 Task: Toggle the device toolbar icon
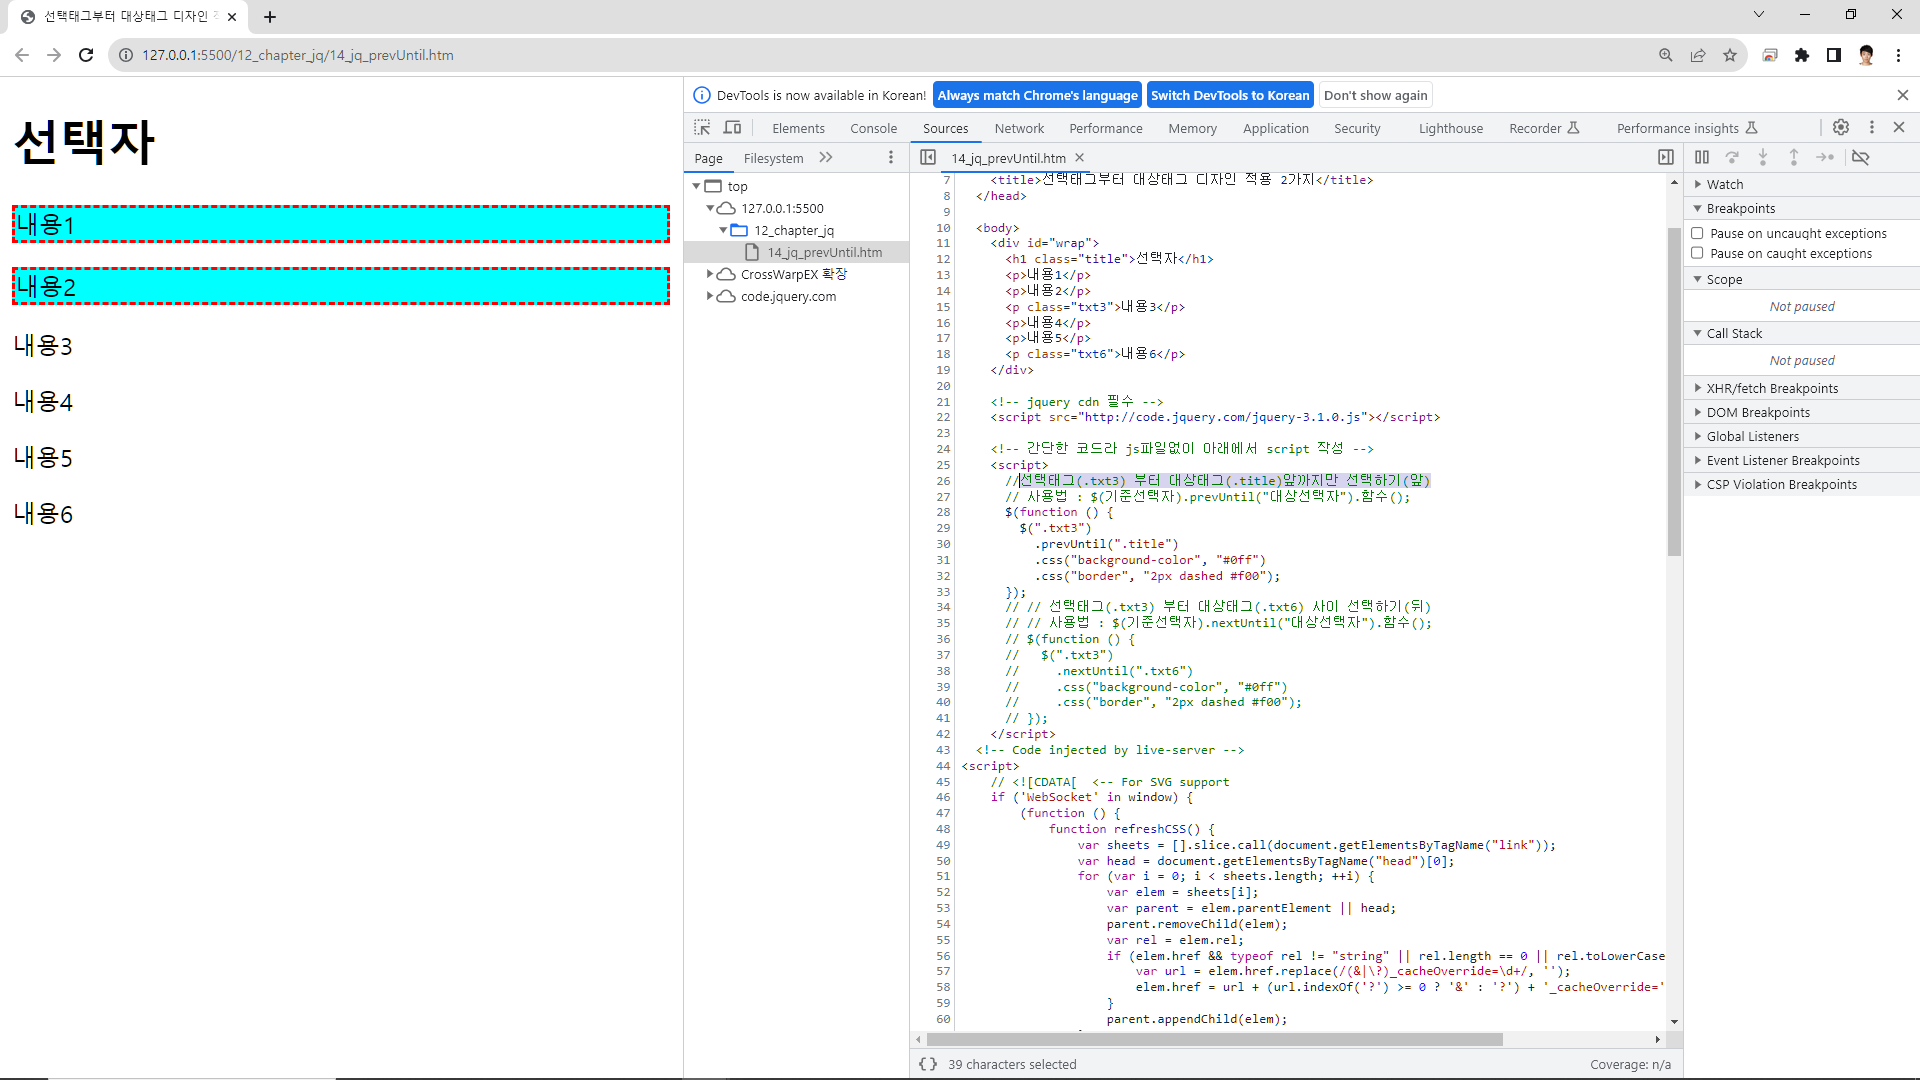coord(733,128)
